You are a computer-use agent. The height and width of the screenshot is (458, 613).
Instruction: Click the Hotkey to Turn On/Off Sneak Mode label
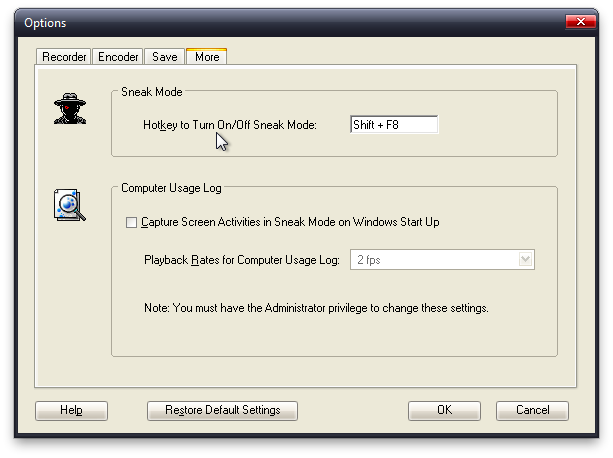point(230,125)
